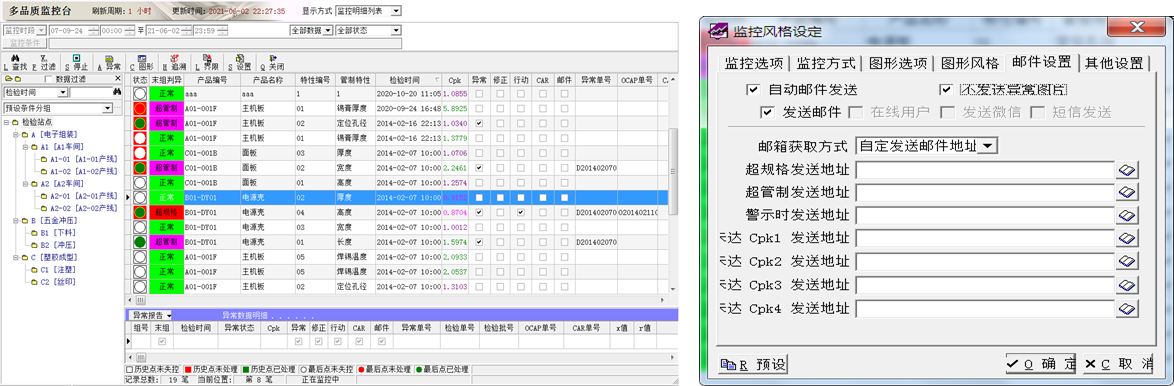Toggle the 不发送异常图片 checkbox
This screenshot has height=386, width=1174.
(x=947, y=91)
